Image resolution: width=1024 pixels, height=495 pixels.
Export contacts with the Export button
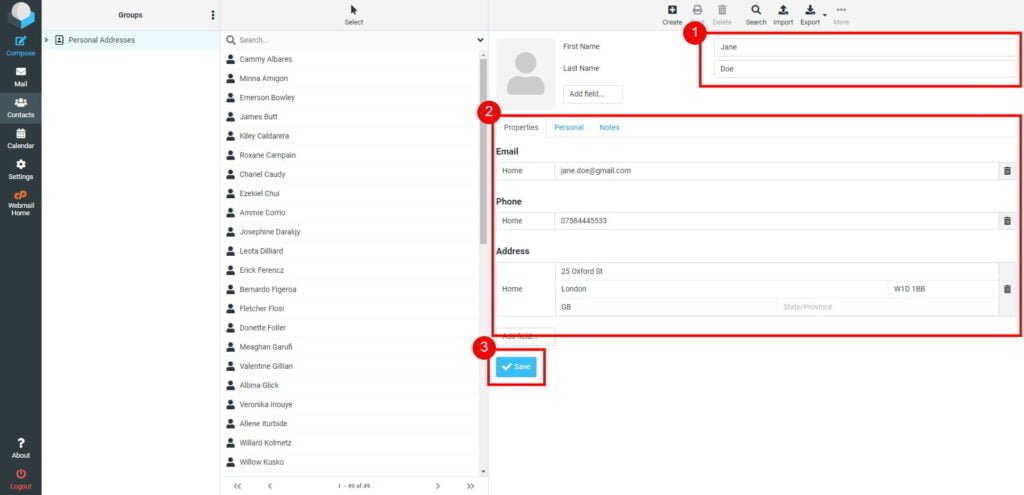(810, 15)
